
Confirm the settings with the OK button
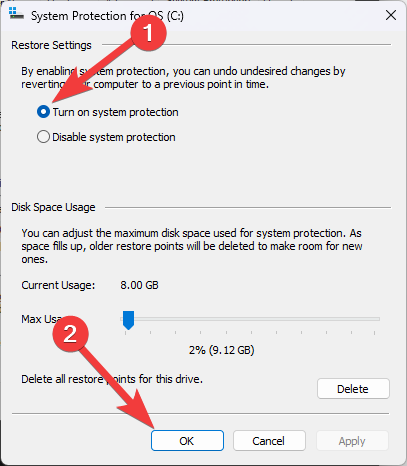(x=187, y=441)
